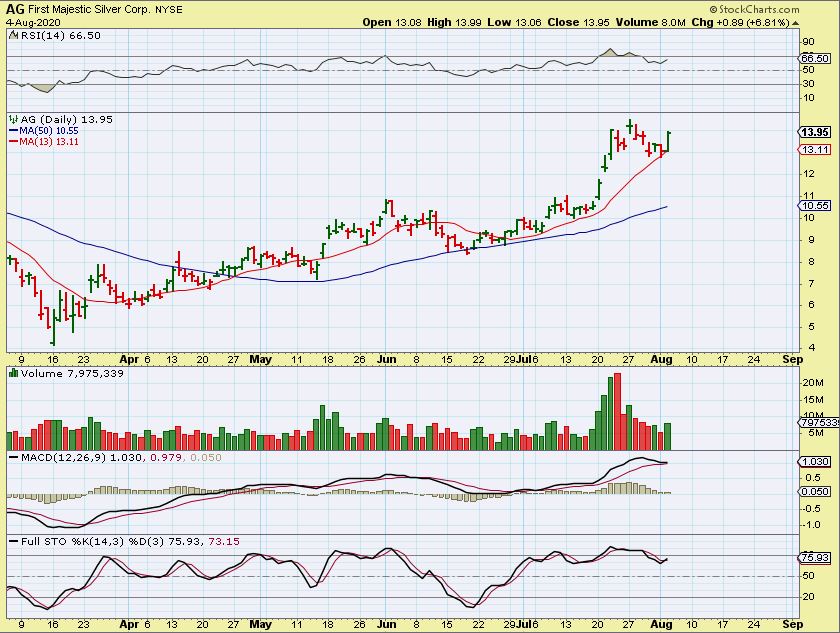Click the 15M volume axis label
The width and height of the screenshot is (840, 633).
coord(812,400)
